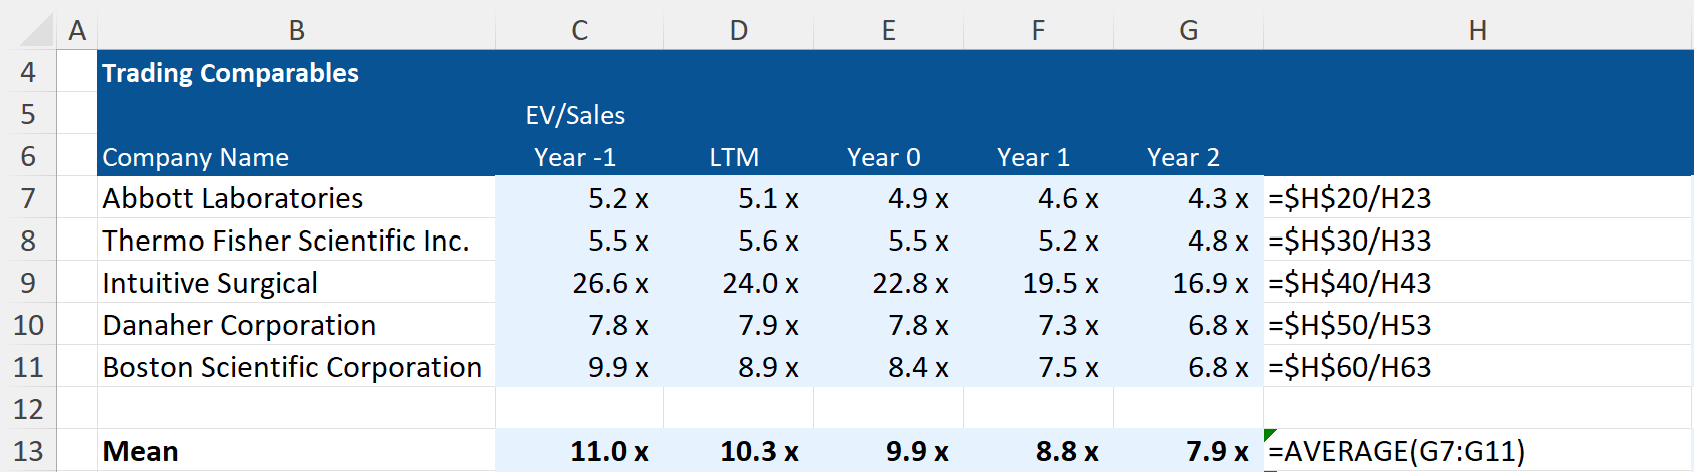Click the EV/Sales header cell
This screenshot has width=1694, height=472.
pyautogui.click(x=579, y=114)
